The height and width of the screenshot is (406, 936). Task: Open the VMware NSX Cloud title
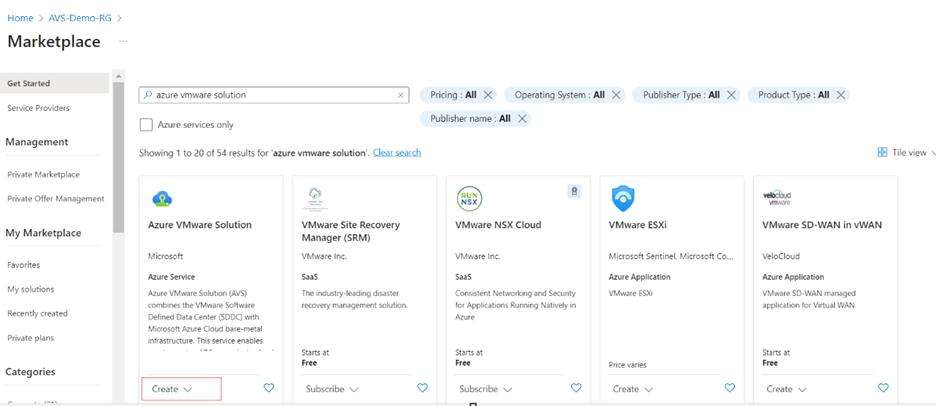click(x=498, y=225)
